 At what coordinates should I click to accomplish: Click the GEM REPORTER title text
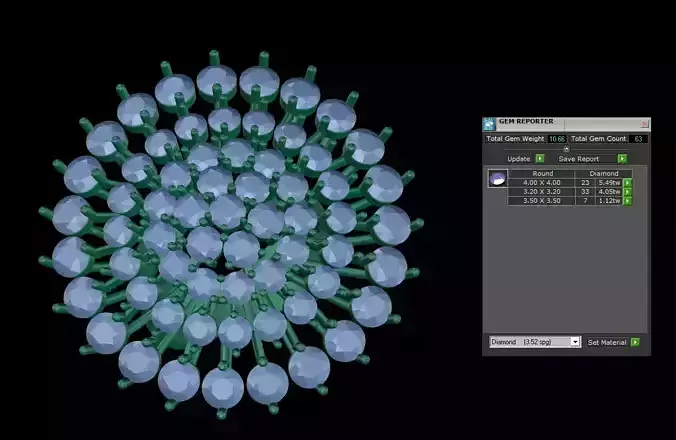tap(526, 122)
